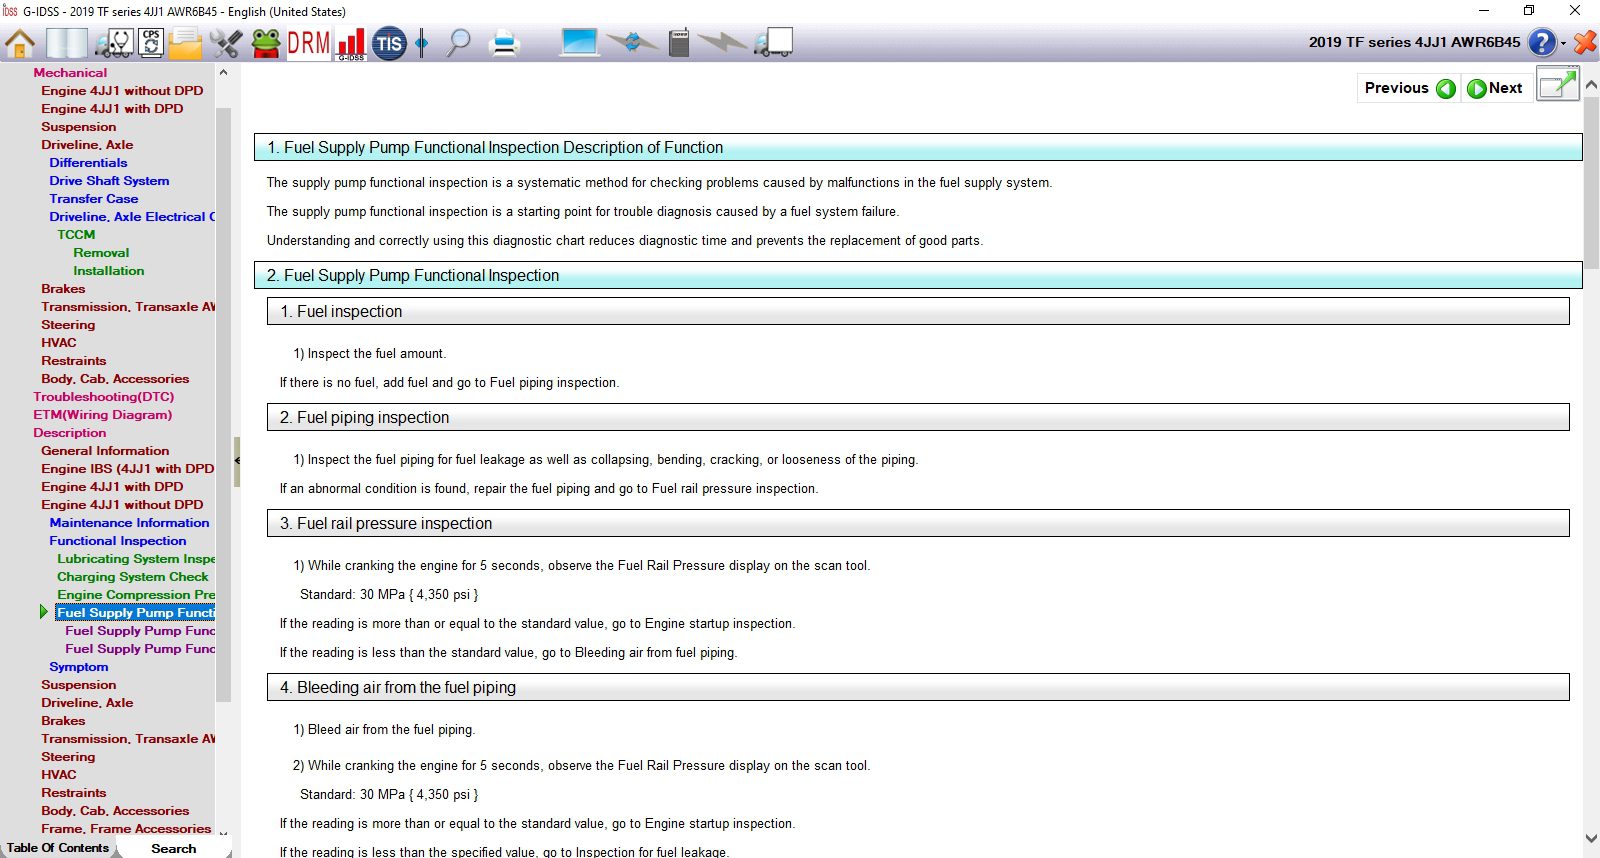Collapse the '1. Fuel inspection' step header

click(x=918, y=312)
